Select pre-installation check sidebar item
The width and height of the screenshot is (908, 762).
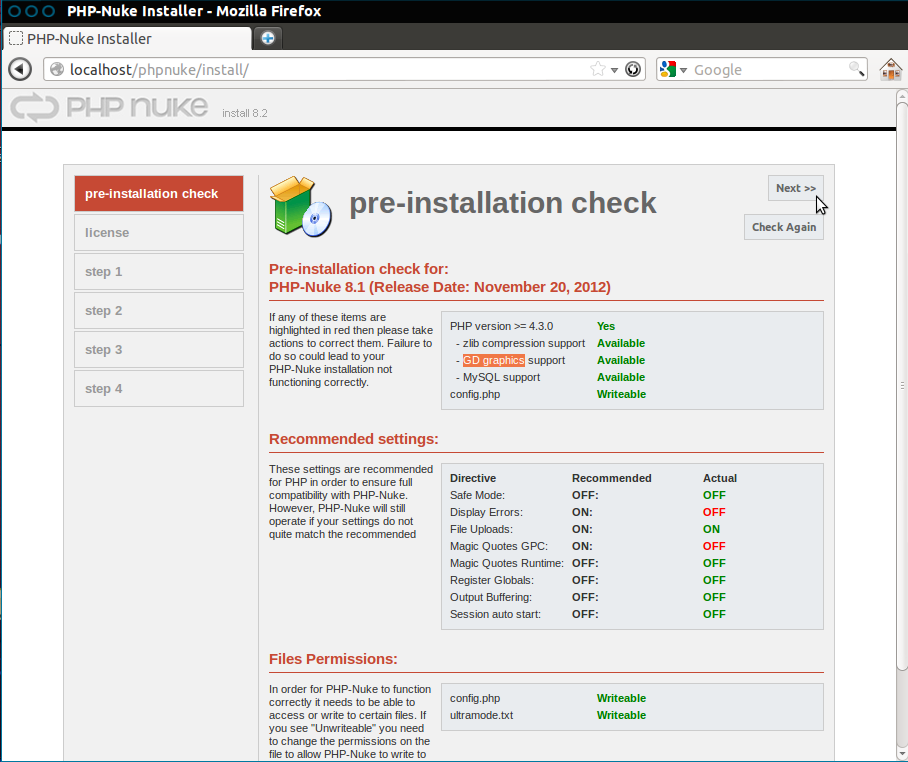point(159,193)
